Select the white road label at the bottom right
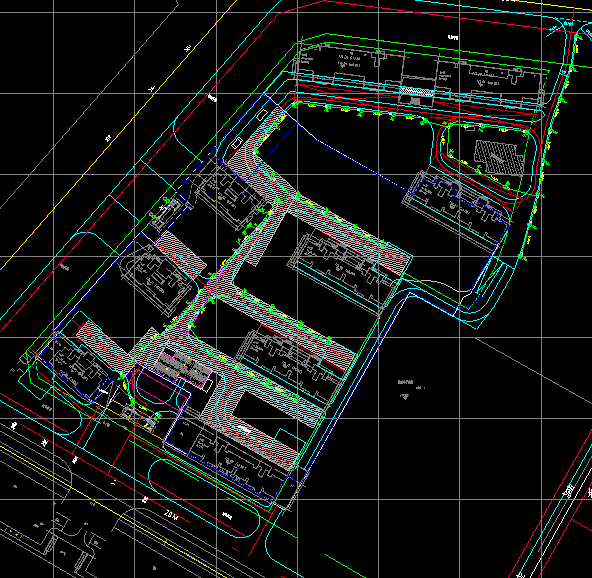The height and width of the screenshot is (578, 592). tap(570, 491)
